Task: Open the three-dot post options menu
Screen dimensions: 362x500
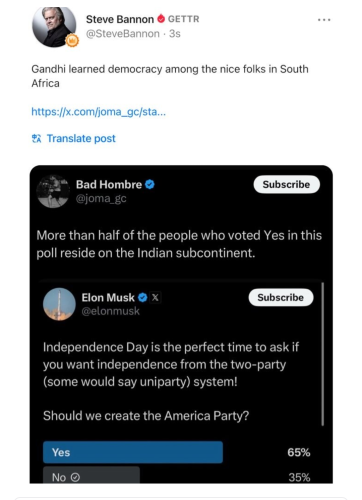Action: point(324,20)
